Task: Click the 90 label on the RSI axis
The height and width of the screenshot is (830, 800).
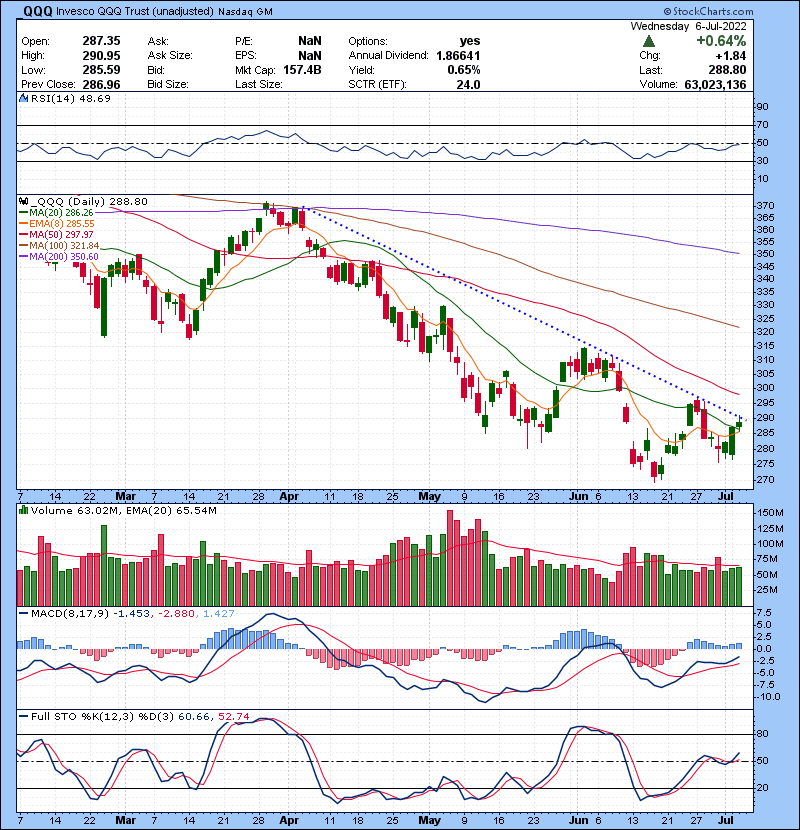Action: point(762,106)
